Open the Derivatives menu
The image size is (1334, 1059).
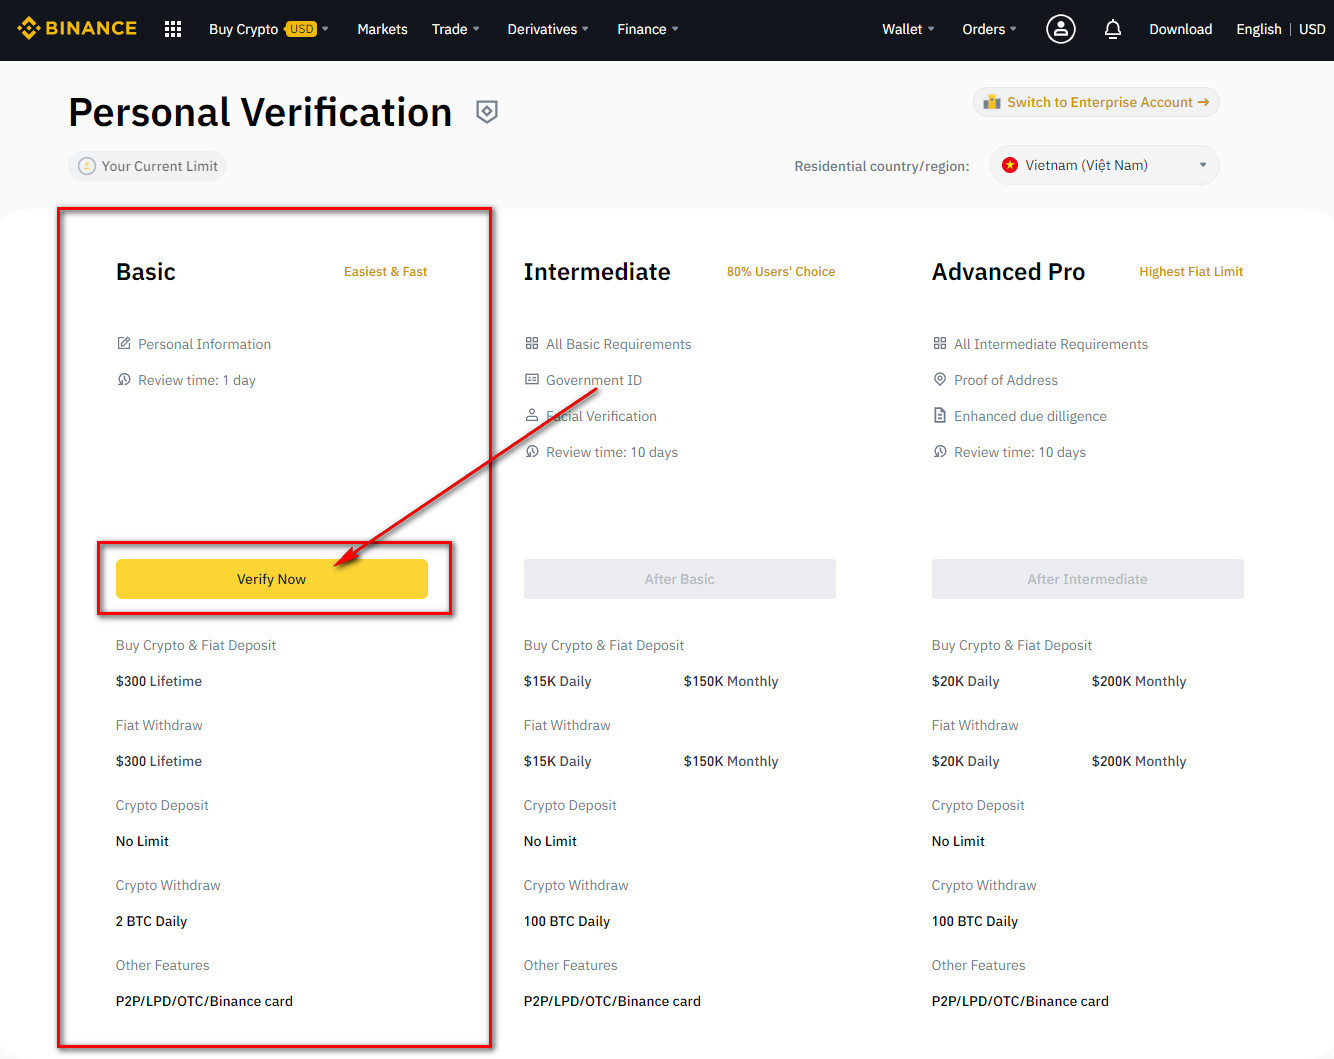[x=547, y=29]
